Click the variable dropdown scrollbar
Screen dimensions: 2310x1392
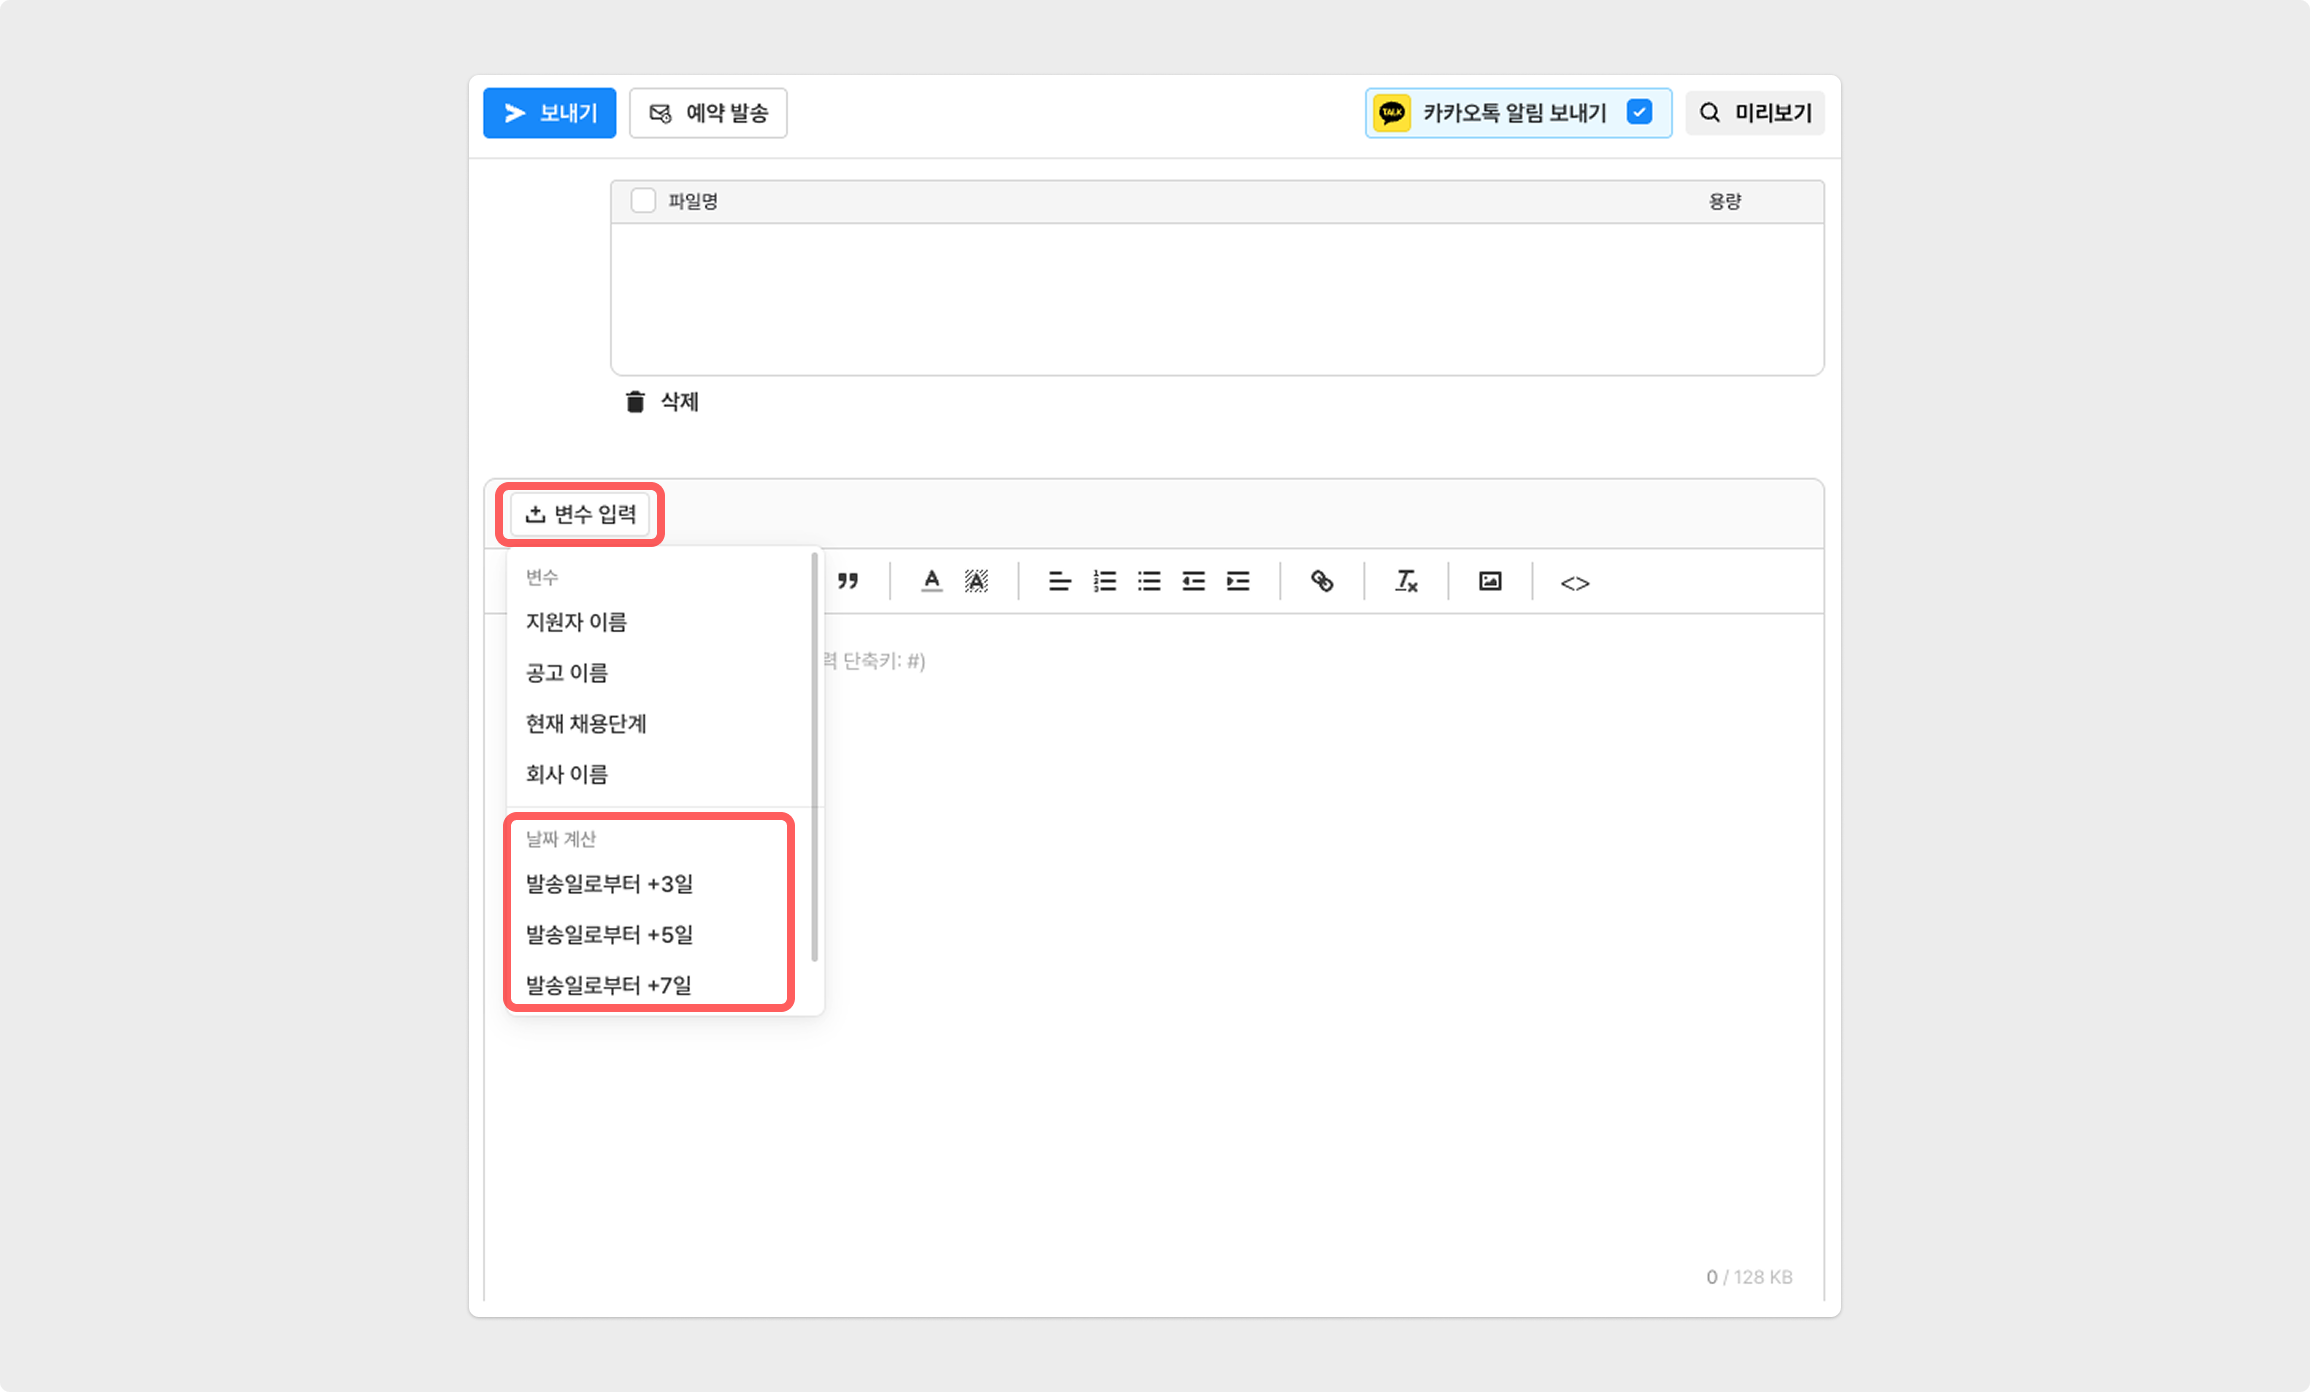(815, 757)
